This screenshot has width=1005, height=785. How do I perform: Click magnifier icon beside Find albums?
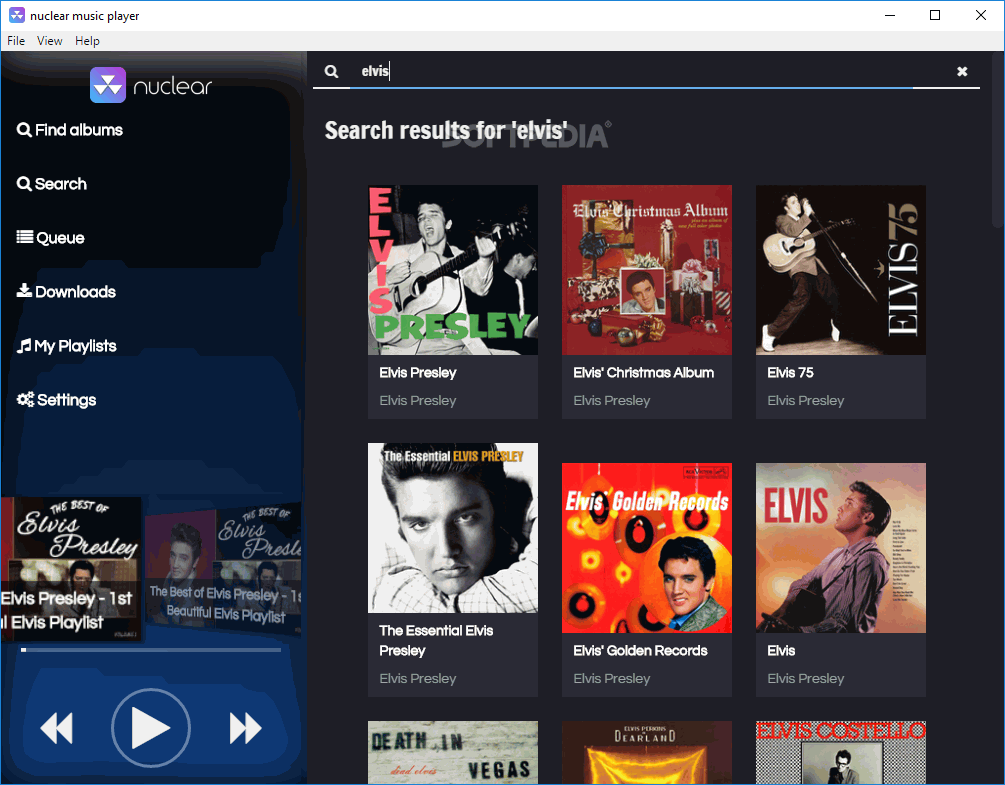[x=24, y=130]
